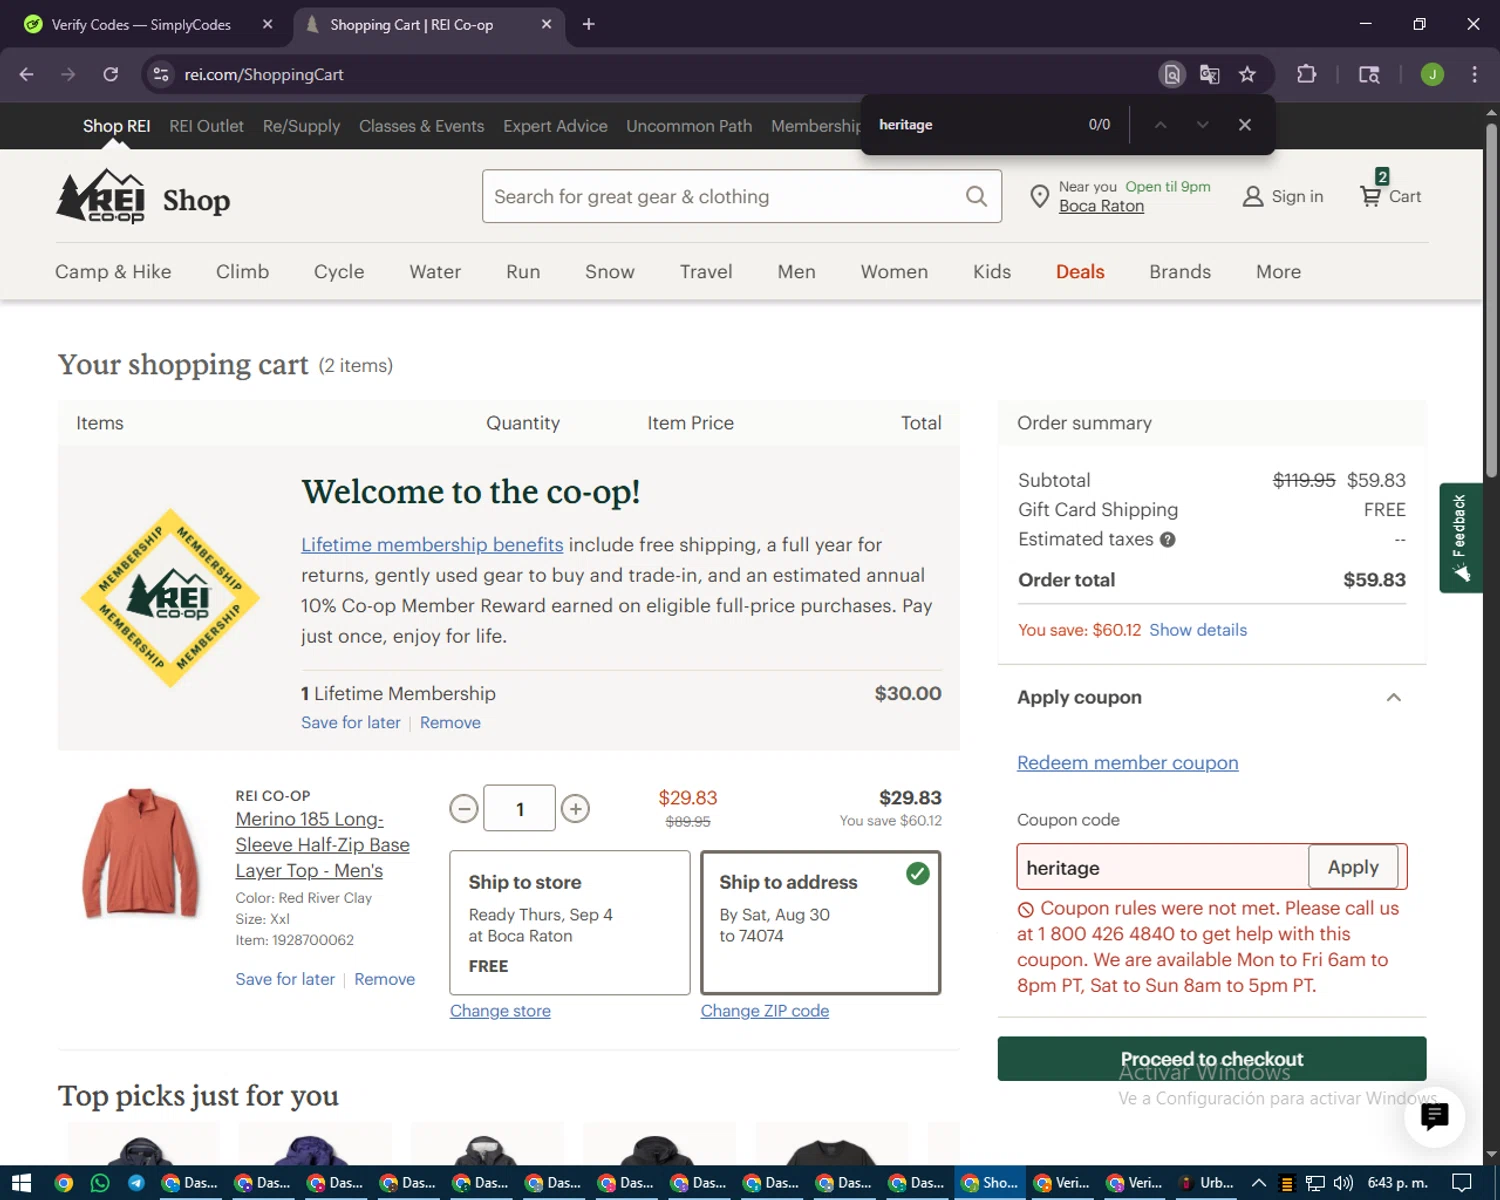Viewport: 1500px width, 1200px height.
Task: Open Chrome three-dot menu
Action: coord(1474,74)
